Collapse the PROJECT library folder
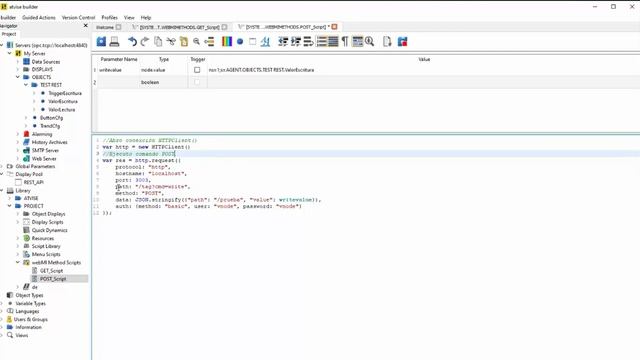Screen dimensions: 640x360 pyautogui.click(x=10, y=206)
